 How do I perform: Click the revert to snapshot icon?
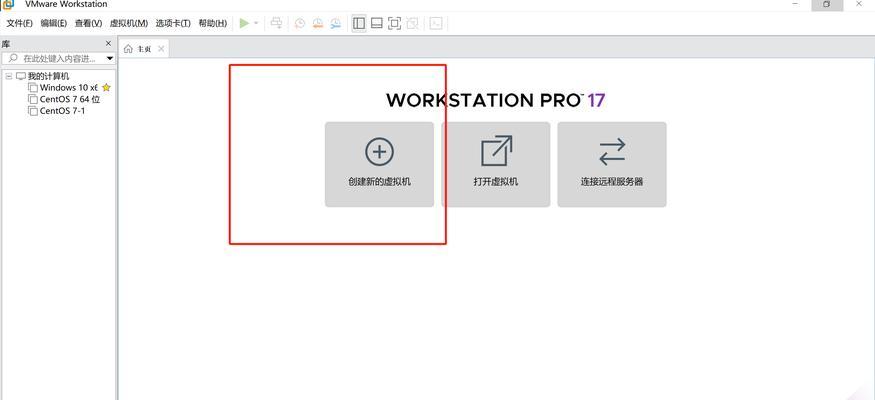coord(318,23)
